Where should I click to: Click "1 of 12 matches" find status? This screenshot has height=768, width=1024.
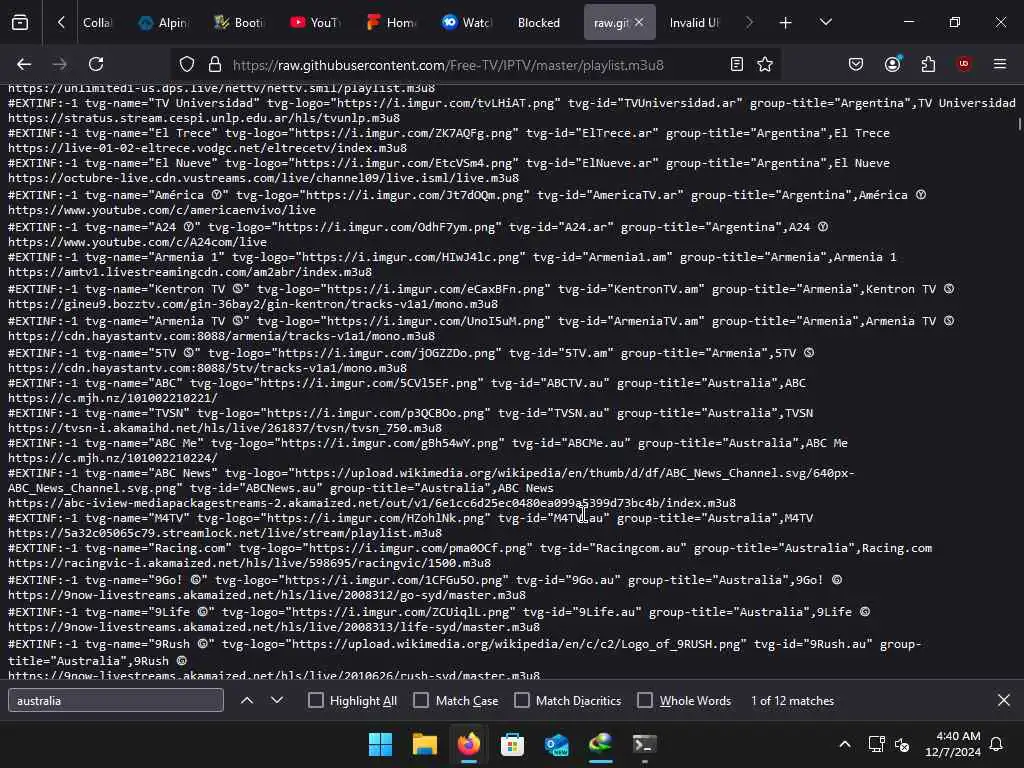(792, 701)
